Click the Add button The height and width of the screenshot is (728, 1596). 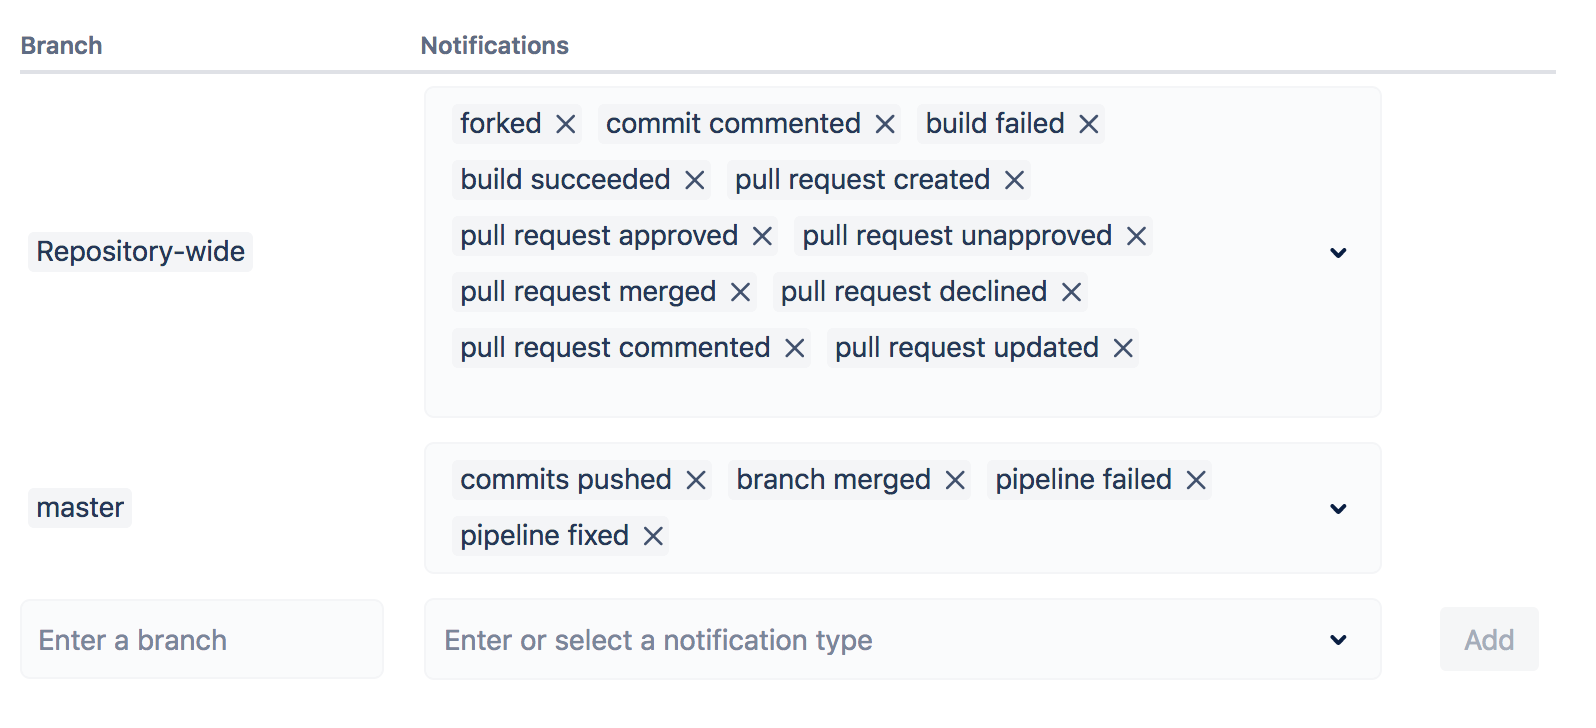coord(1489,640)
